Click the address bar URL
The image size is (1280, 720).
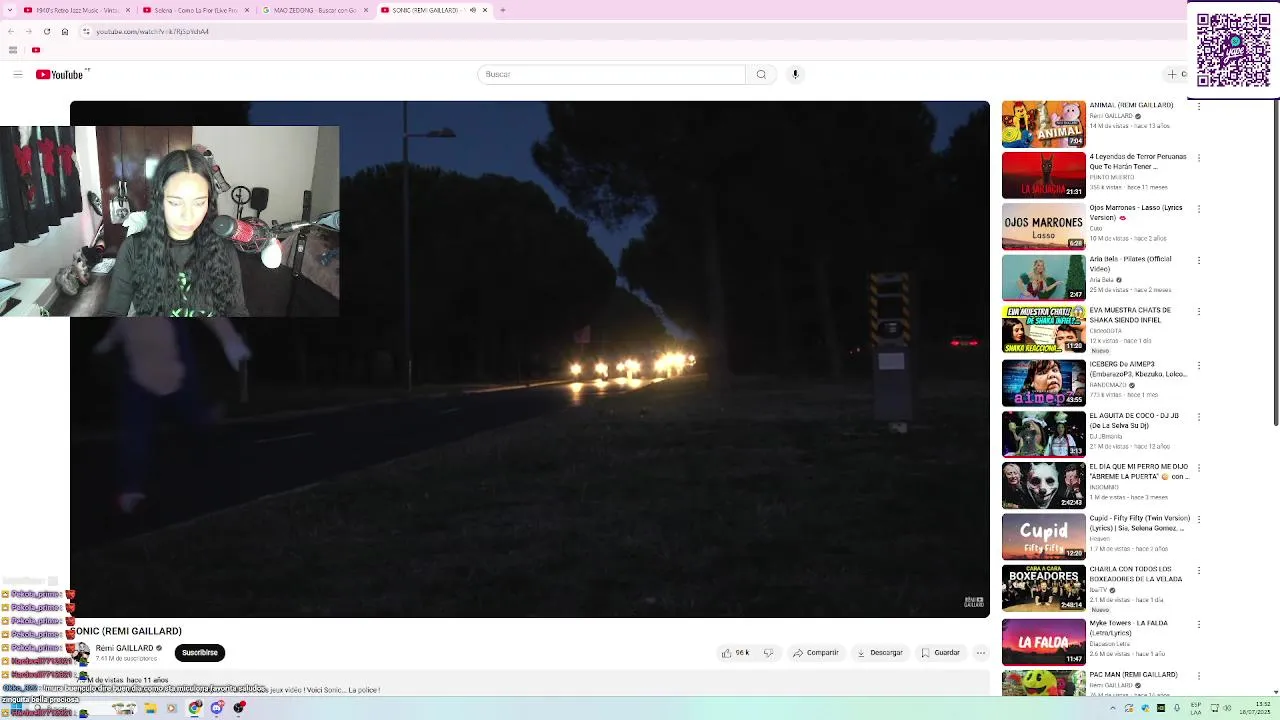(x=152, y=31)
